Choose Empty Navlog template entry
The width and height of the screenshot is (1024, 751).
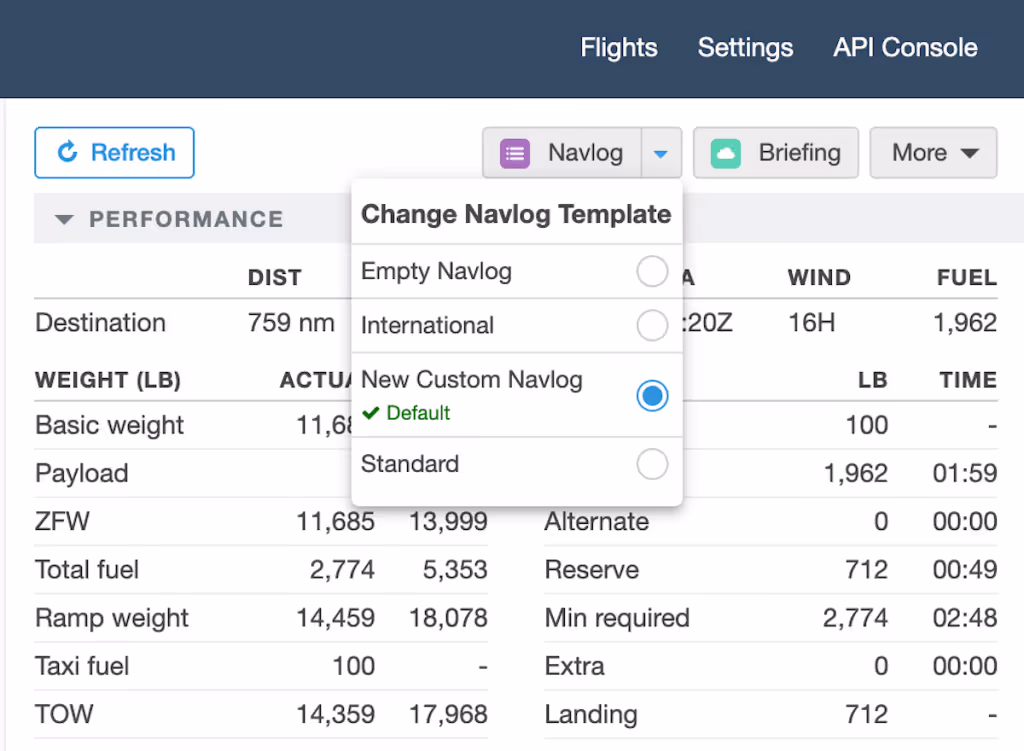[x=517, y=271]
